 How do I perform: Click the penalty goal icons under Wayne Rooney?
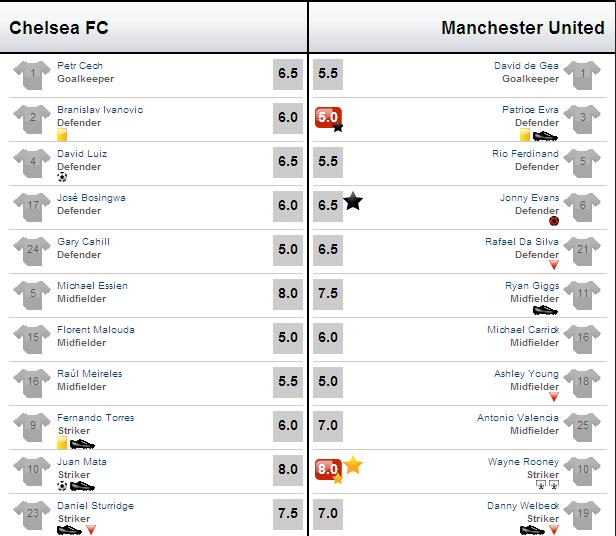(547, 485)
